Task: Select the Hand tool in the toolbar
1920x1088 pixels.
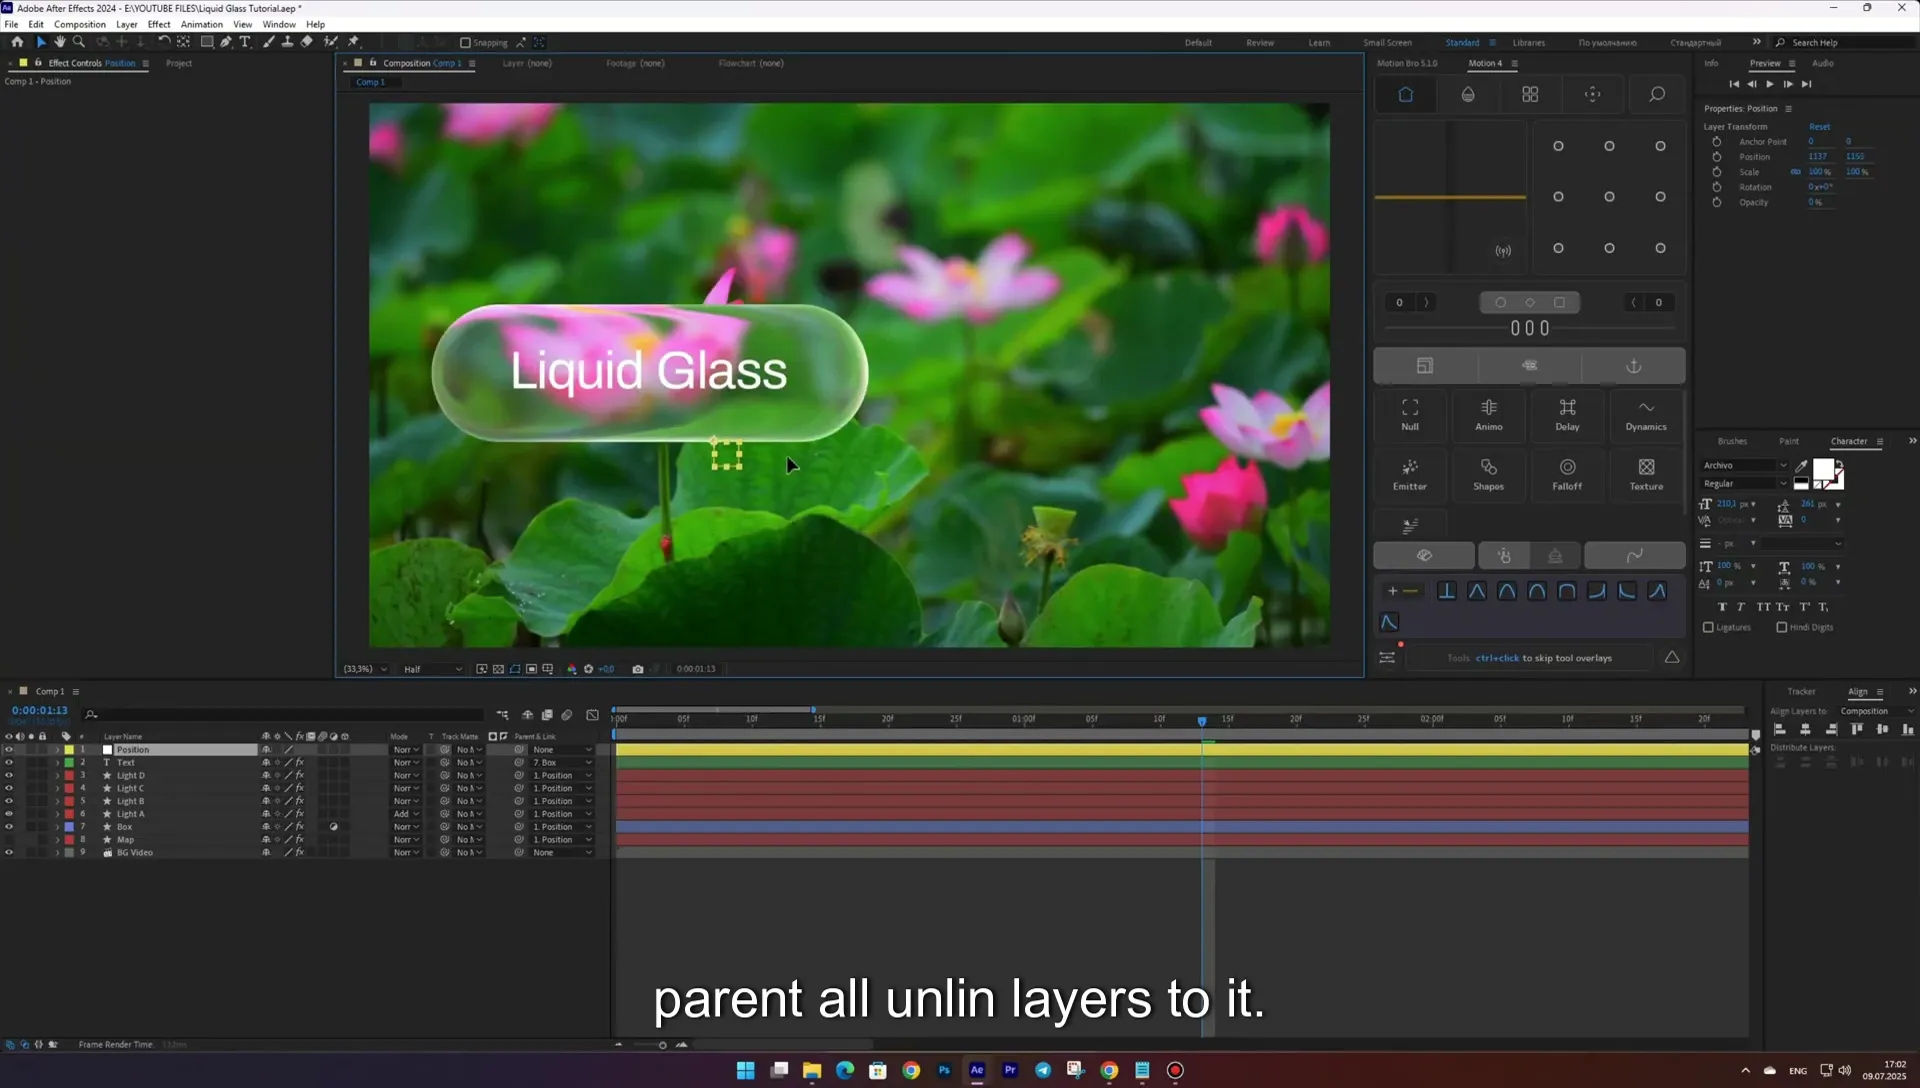Action: [60, 42]
